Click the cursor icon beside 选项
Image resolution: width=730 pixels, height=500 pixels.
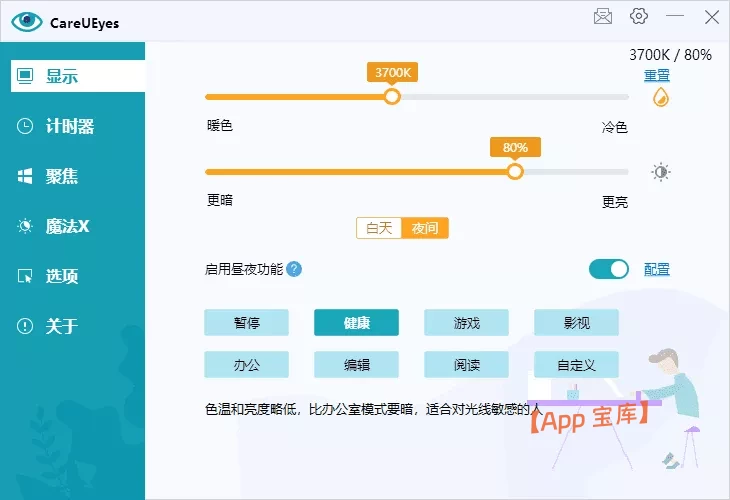[x=25, y=276]
